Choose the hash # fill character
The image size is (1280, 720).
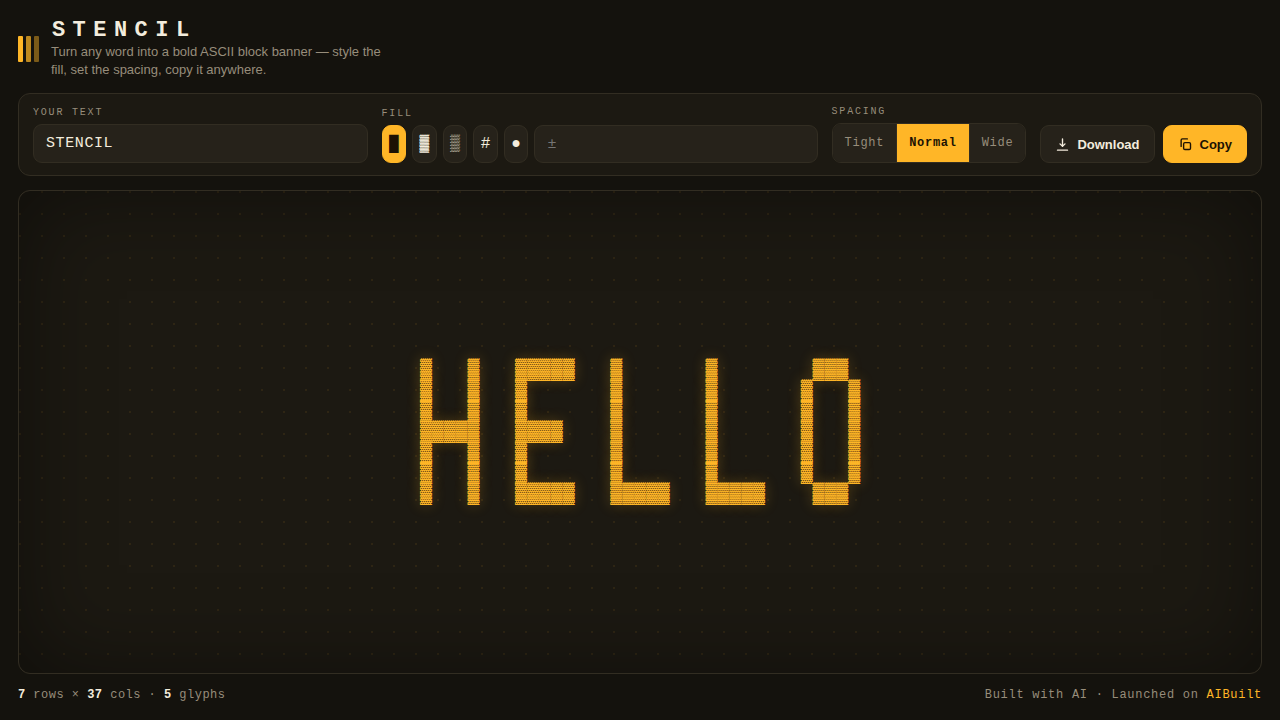tap(485, 144)
